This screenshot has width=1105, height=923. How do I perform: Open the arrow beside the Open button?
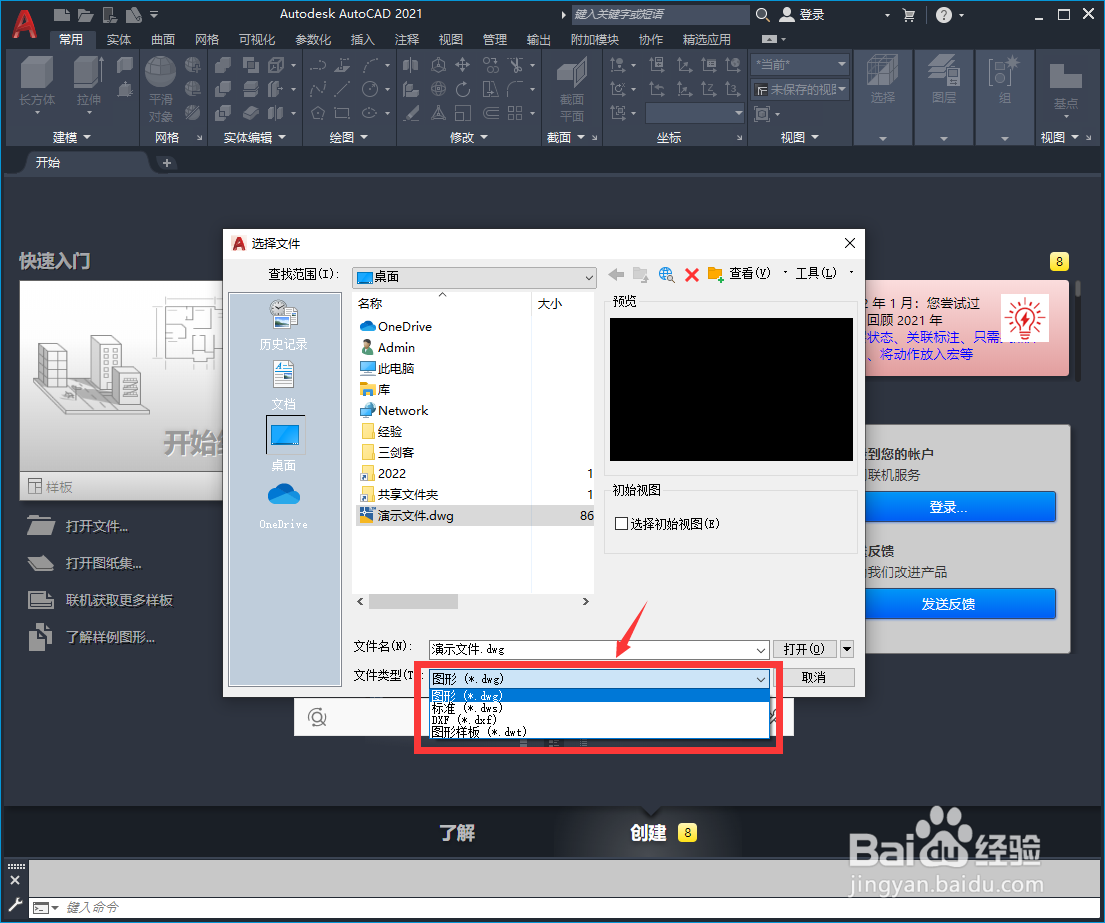[847, 649]
